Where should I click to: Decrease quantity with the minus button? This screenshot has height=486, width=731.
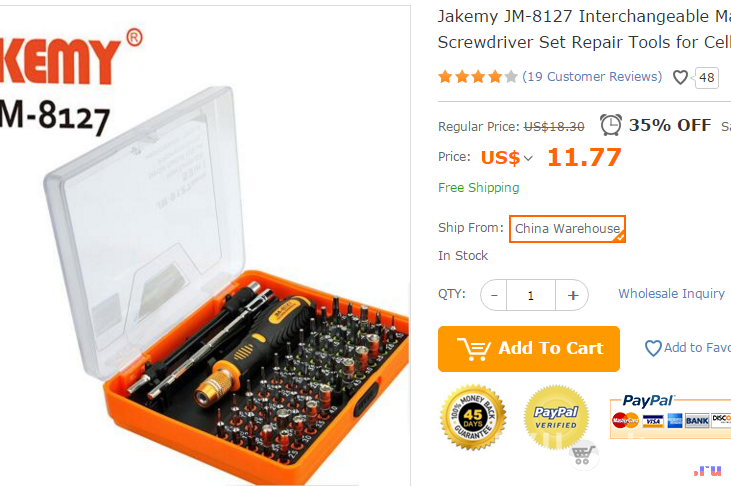pyautogui.click(x=494, y=295)
